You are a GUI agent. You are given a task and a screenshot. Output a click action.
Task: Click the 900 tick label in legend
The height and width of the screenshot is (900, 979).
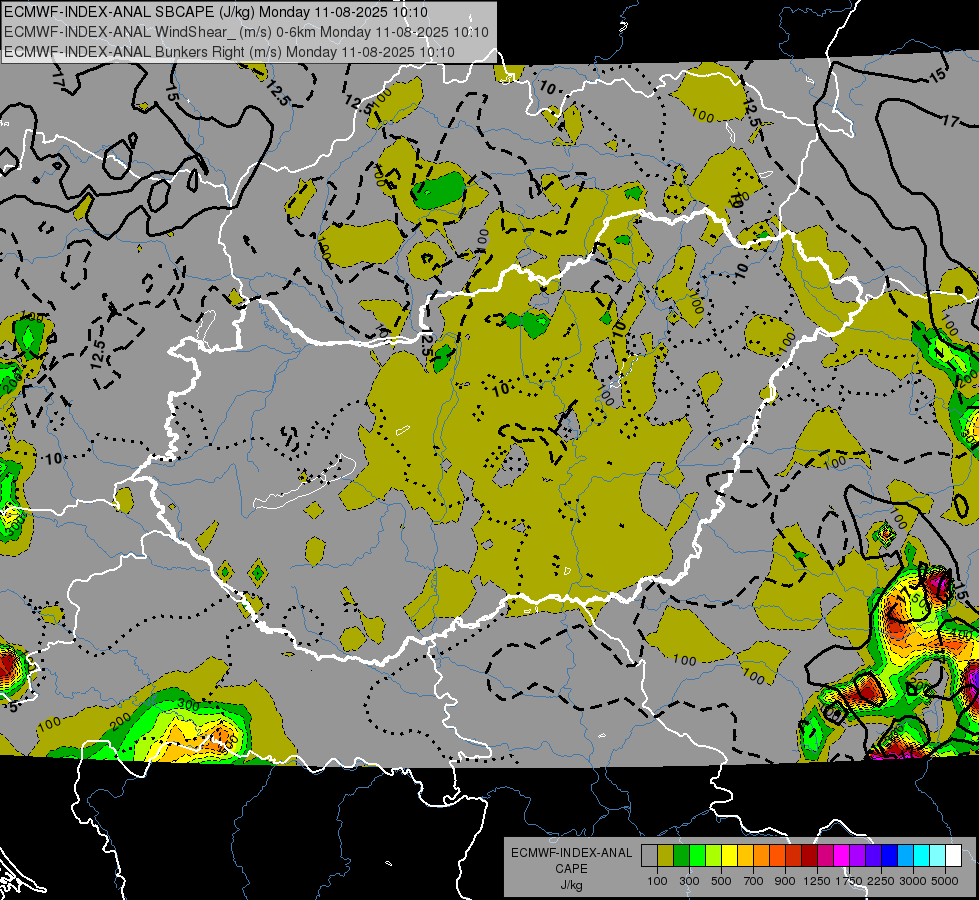tap(785, 881)
